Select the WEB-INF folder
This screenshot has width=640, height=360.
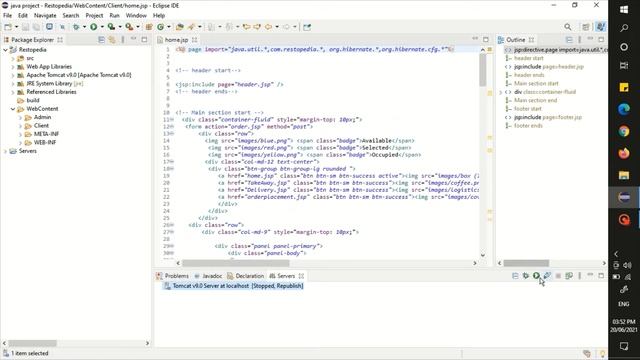tap(45, 142)
